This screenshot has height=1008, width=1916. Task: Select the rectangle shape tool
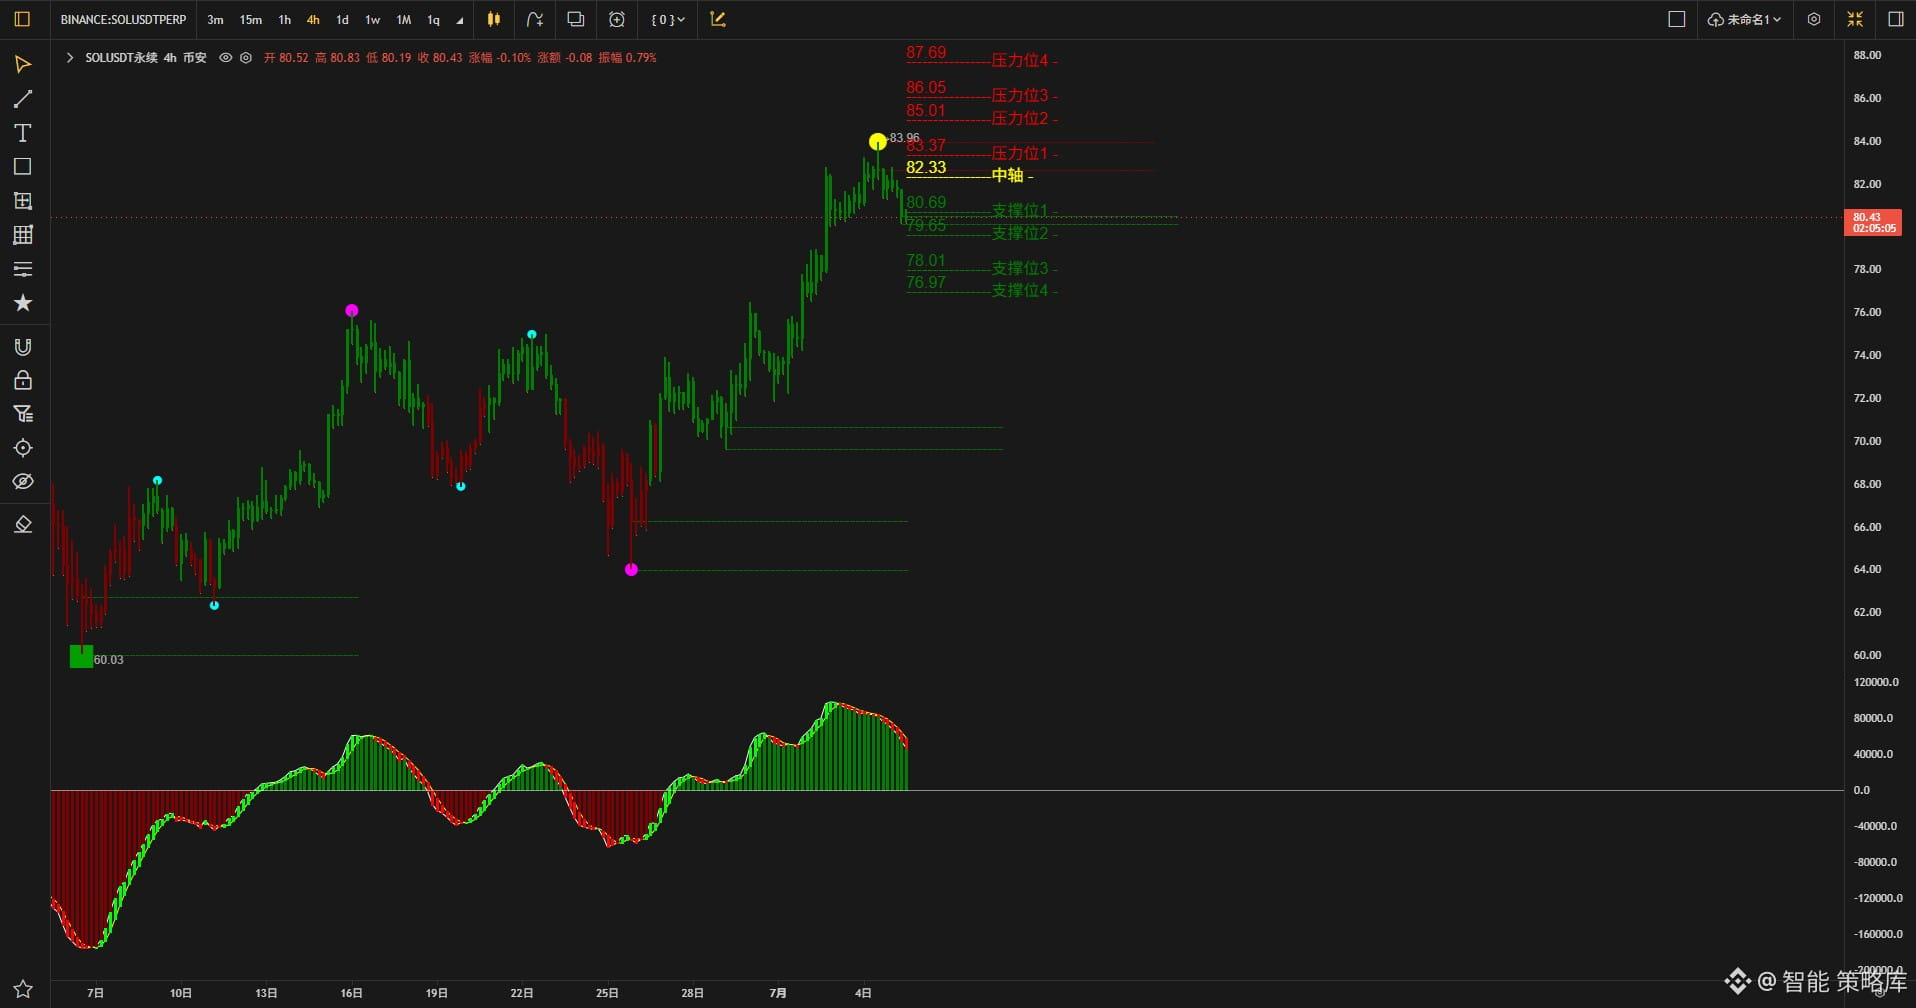click(x=23, y=167)
